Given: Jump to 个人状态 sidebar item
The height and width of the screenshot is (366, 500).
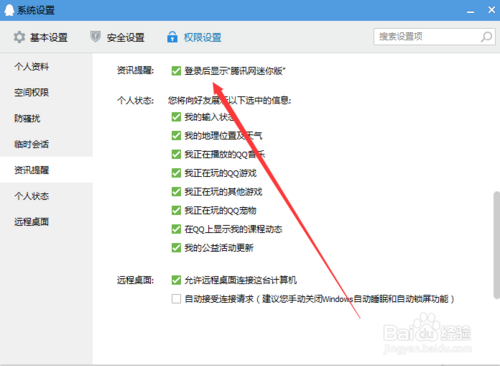Looking at the screenshot, I should click(x=46, y=196).
